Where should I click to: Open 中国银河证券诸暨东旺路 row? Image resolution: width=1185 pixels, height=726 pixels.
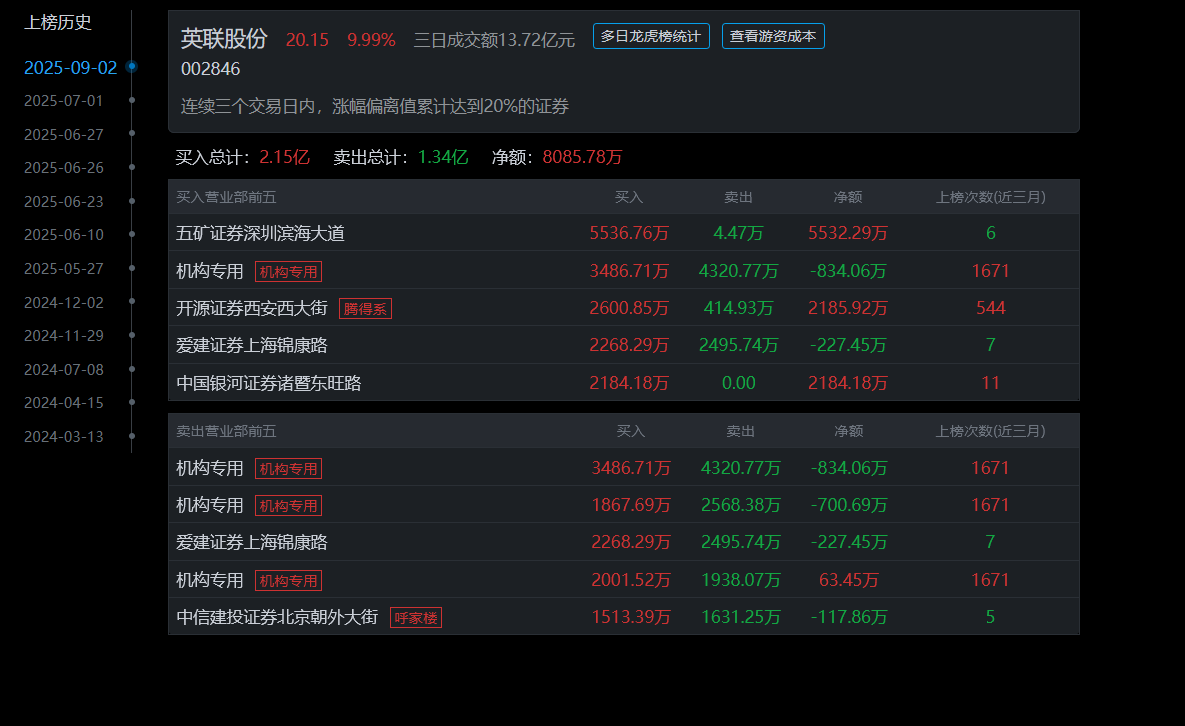click(268, 383)
